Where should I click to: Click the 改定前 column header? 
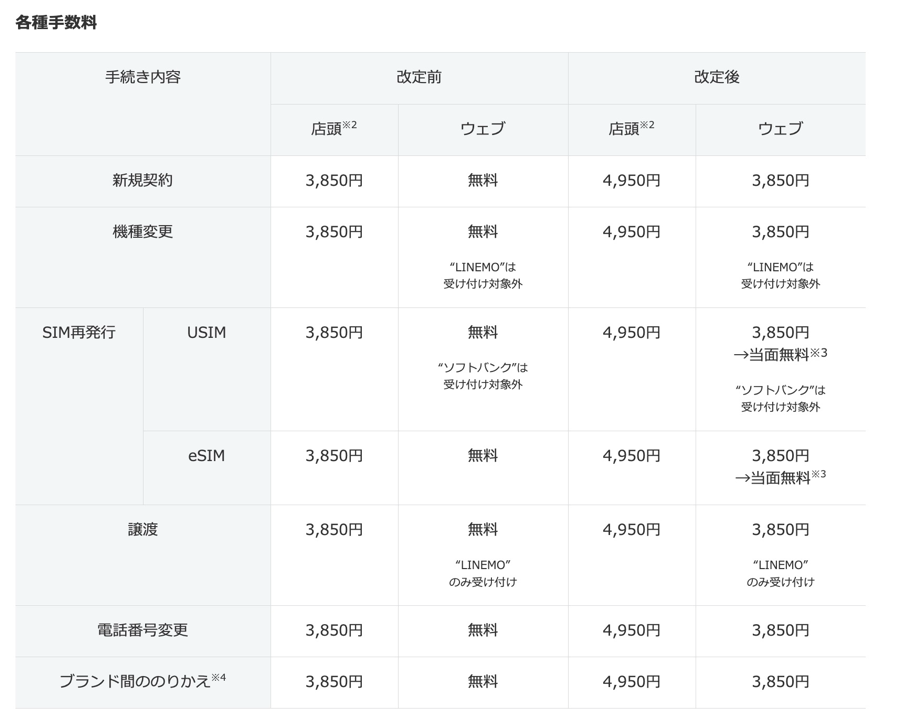[x=419, y=77]
